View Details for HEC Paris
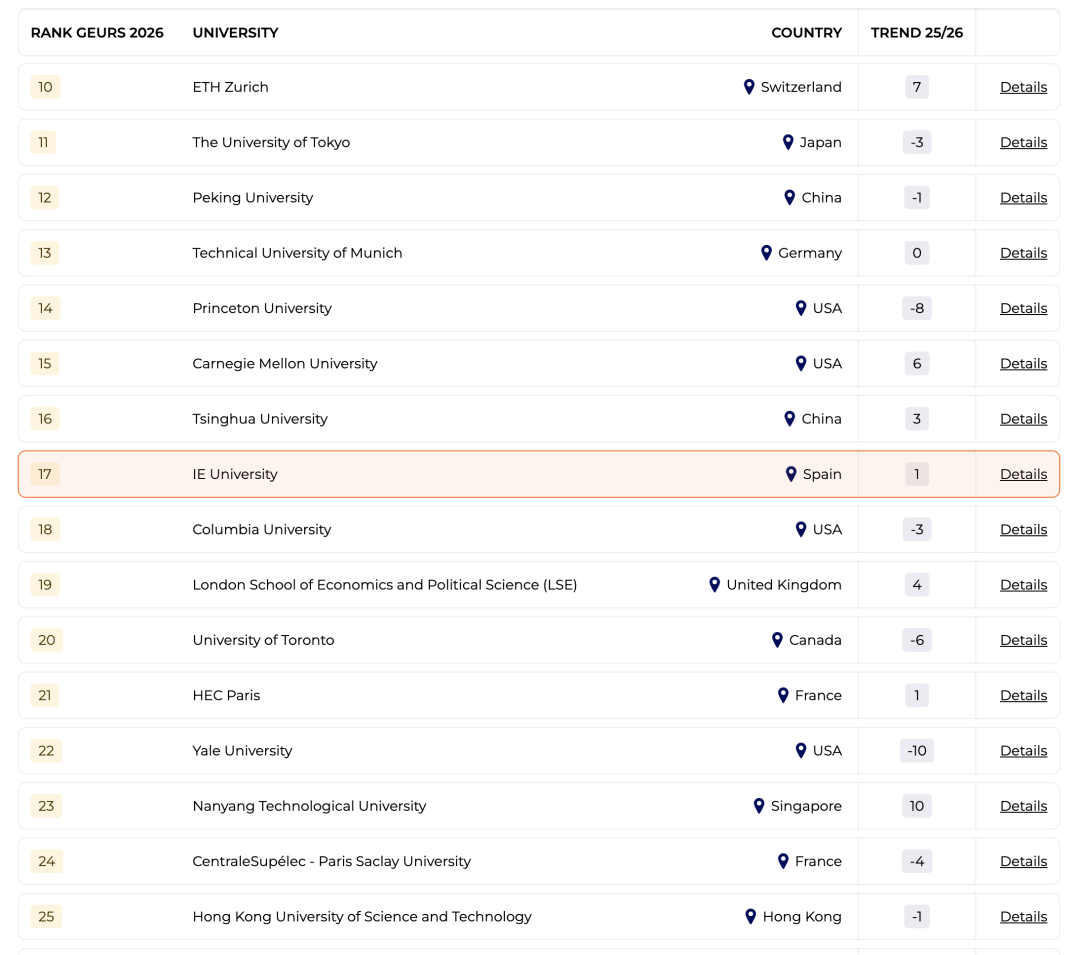The image size is (1080, 955). tap(1023, 695)
